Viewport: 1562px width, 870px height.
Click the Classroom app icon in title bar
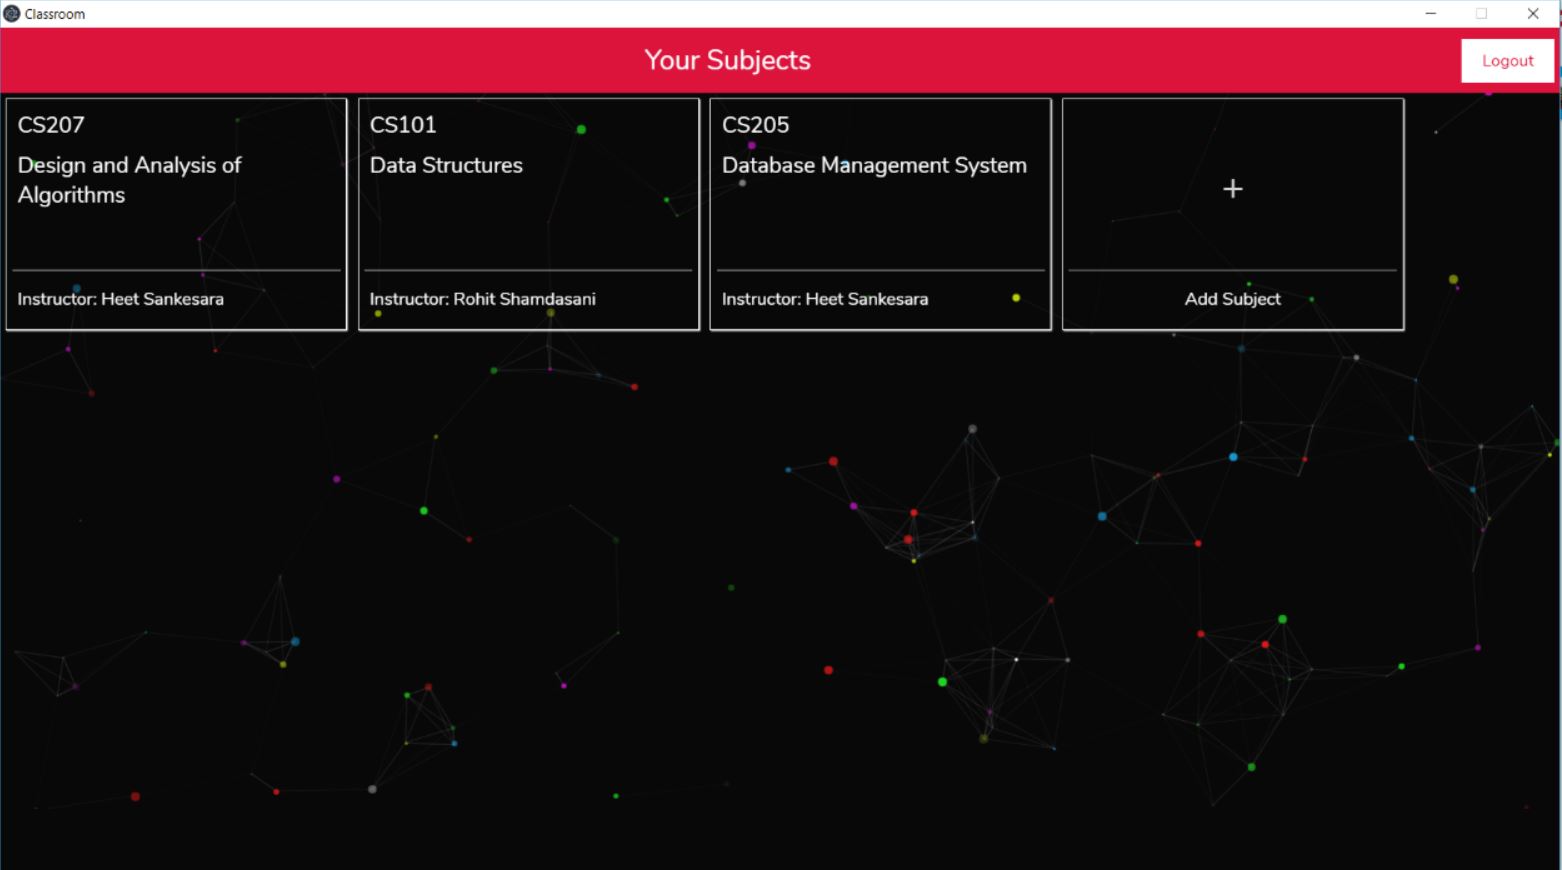[x=12, y=14]
